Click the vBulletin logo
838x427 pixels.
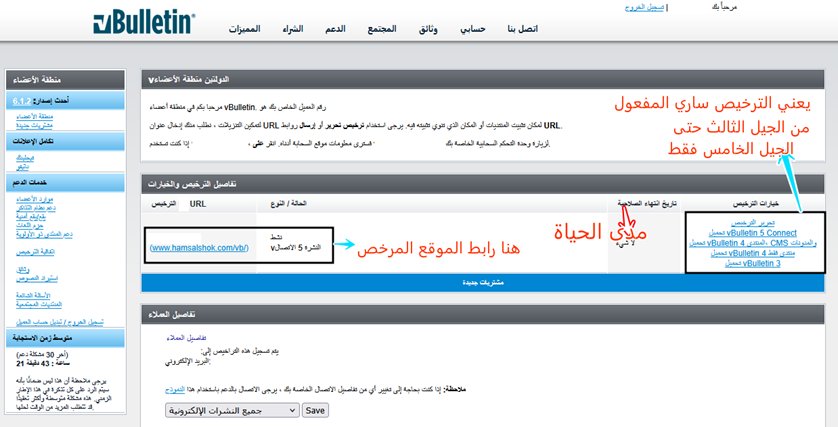pyautogui.click(x=144, y=22)
